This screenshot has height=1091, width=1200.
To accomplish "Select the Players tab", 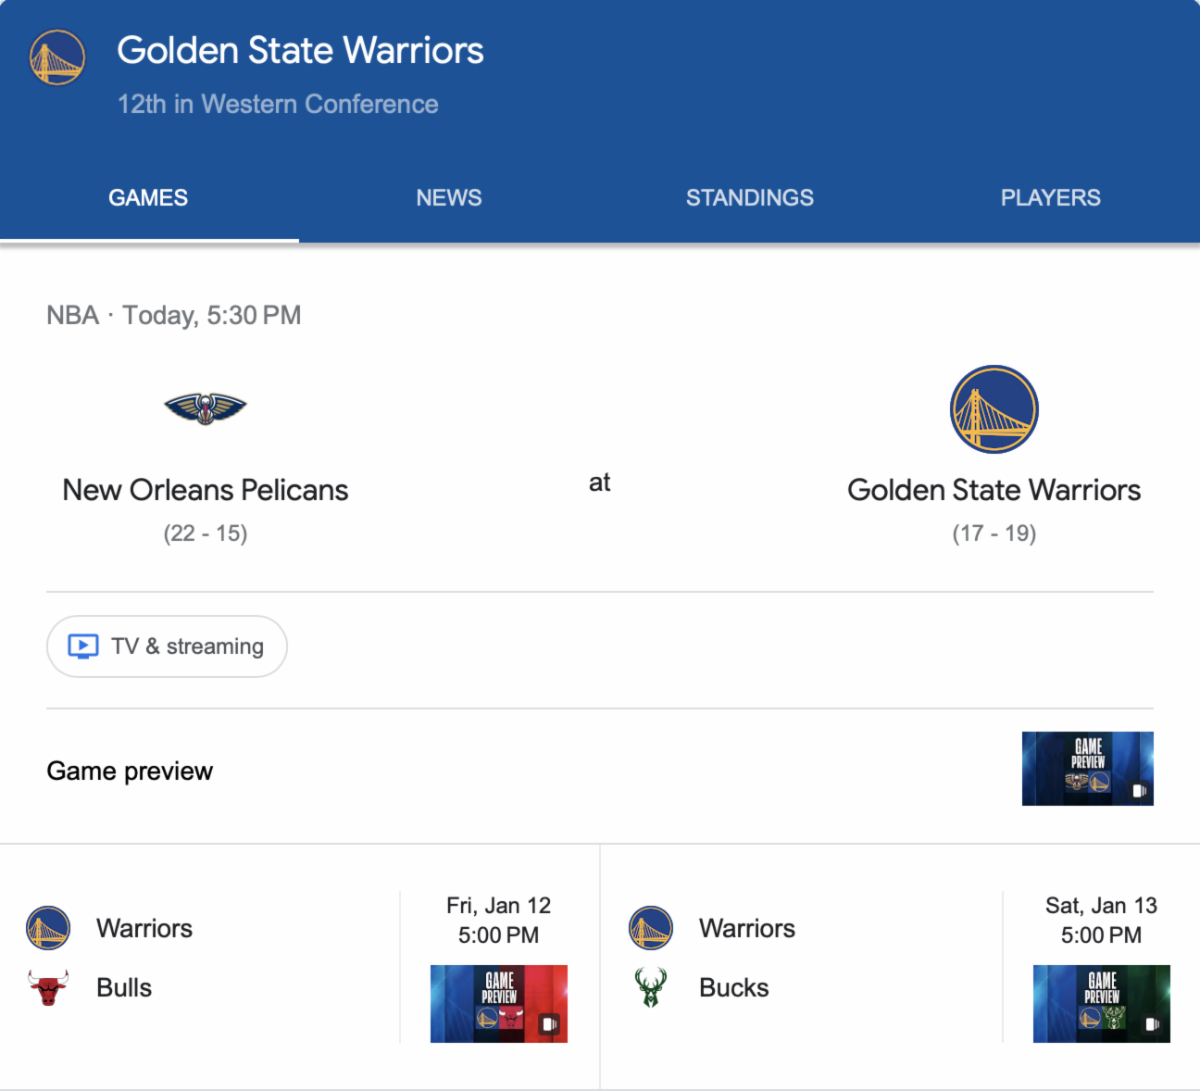I will (x=1050, y=198).
